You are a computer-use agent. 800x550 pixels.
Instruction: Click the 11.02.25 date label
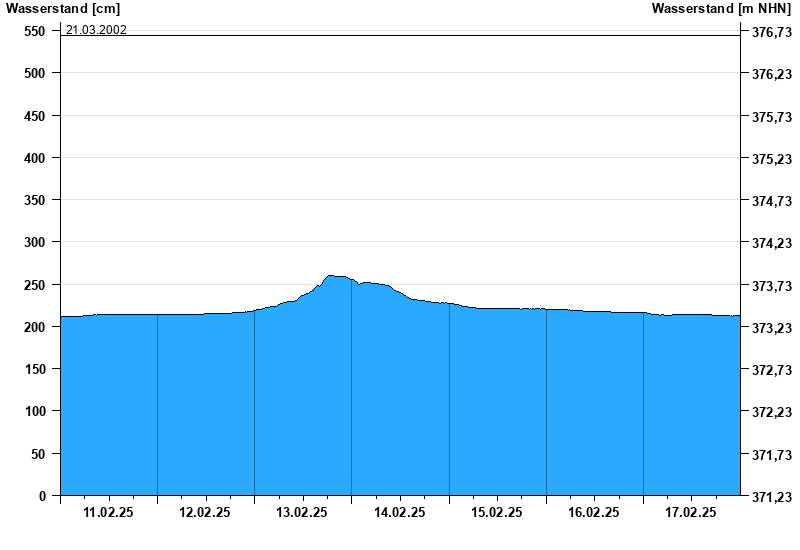pyautogui.click(x=108, y=512)
